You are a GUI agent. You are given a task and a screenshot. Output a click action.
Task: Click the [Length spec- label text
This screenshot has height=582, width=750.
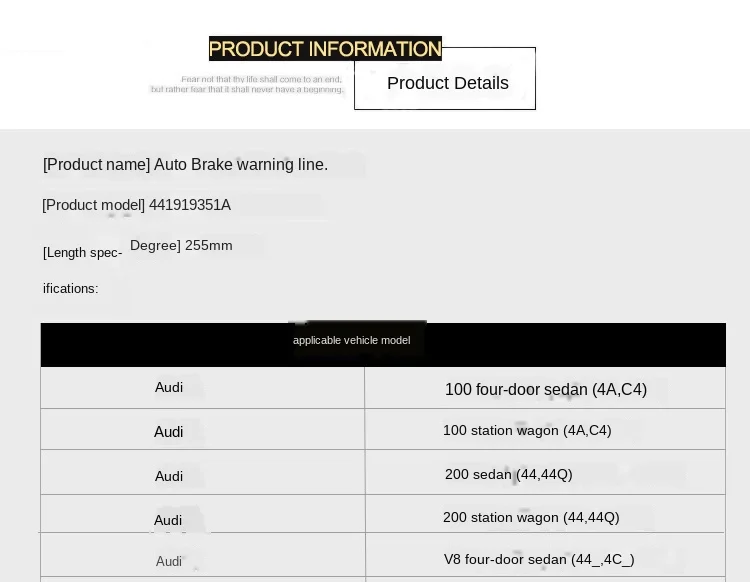click(x=82, y=253)
